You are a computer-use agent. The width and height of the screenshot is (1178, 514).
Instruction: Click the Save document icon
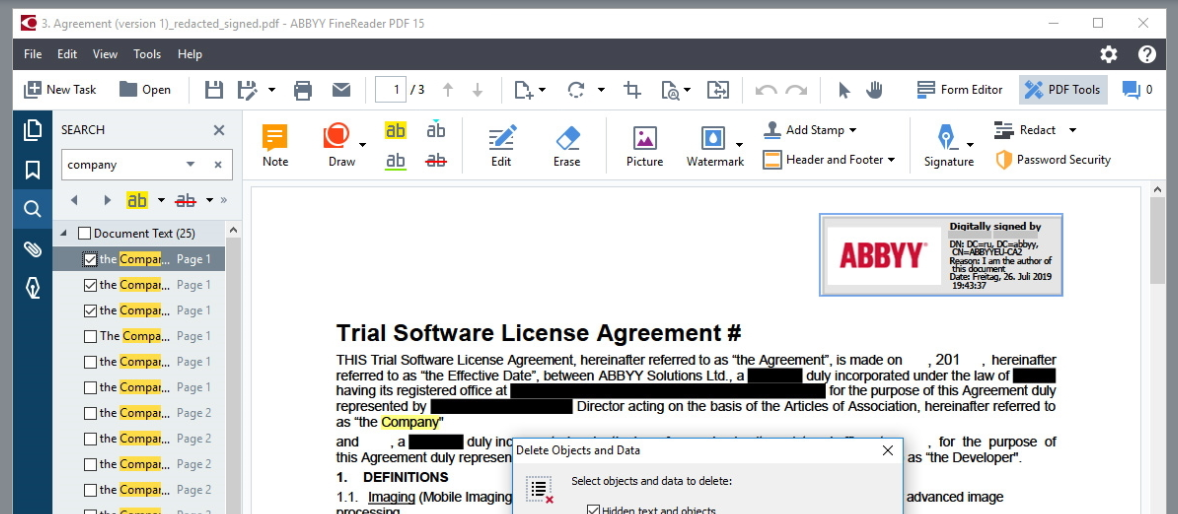[x=214, y=90]
